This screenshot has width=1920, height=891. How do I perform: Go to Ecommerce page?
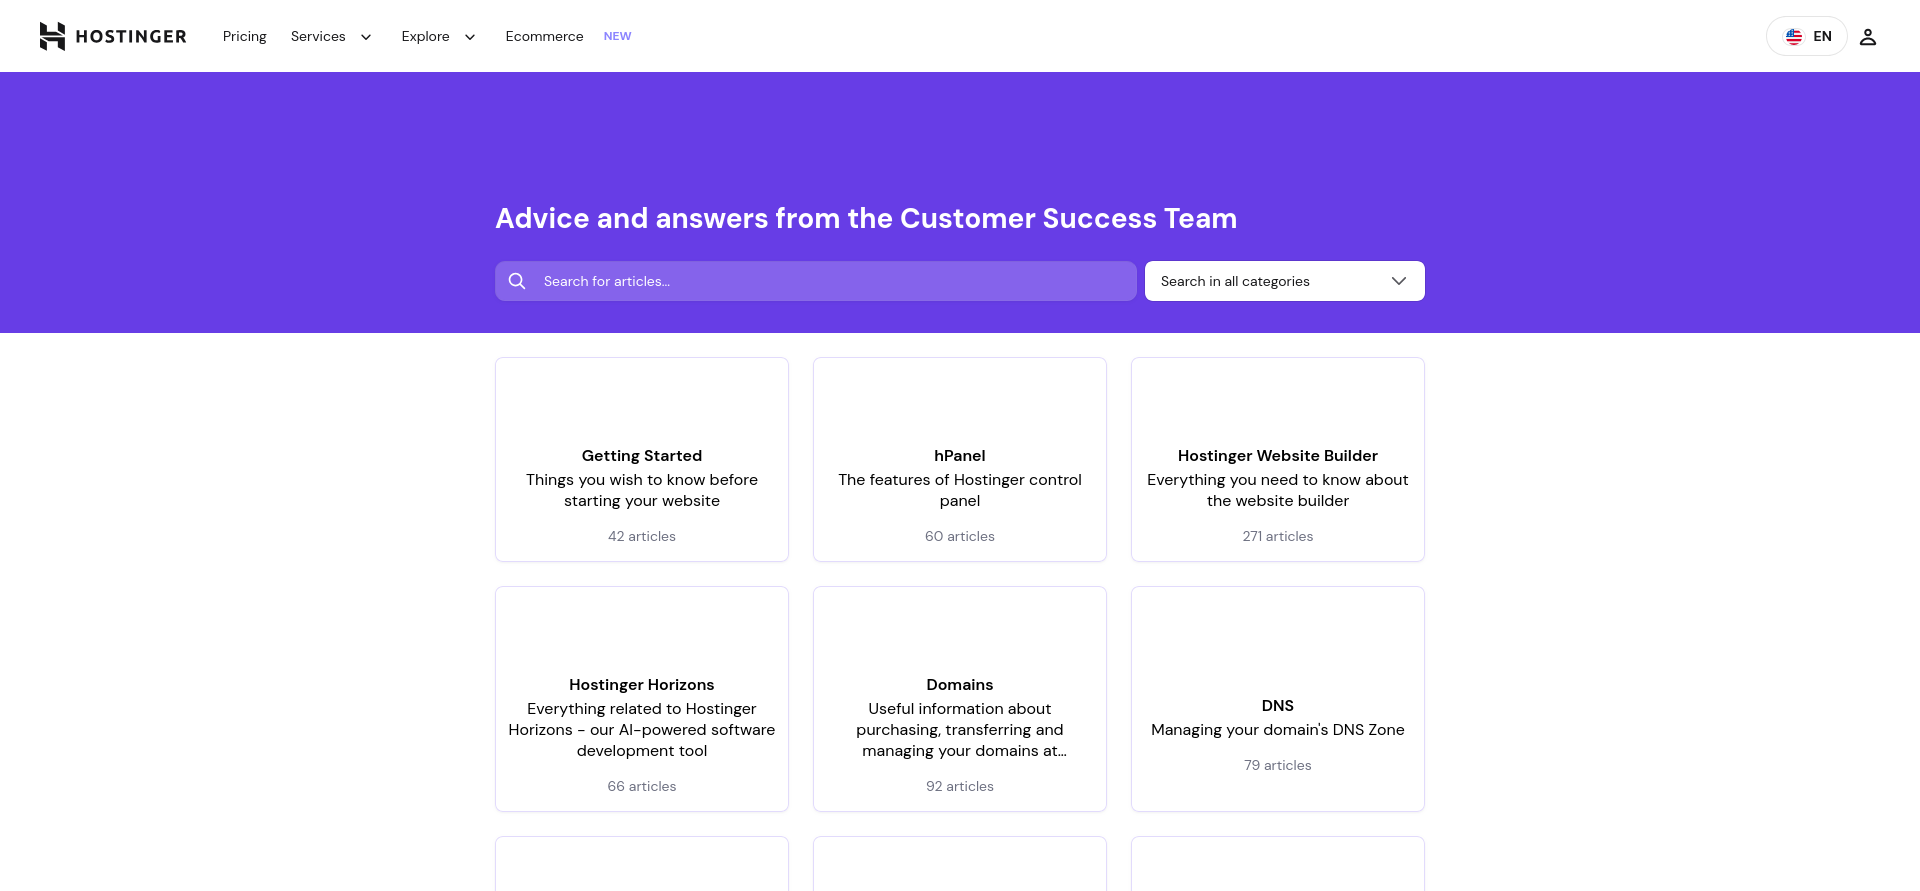[x=544, y=36]
